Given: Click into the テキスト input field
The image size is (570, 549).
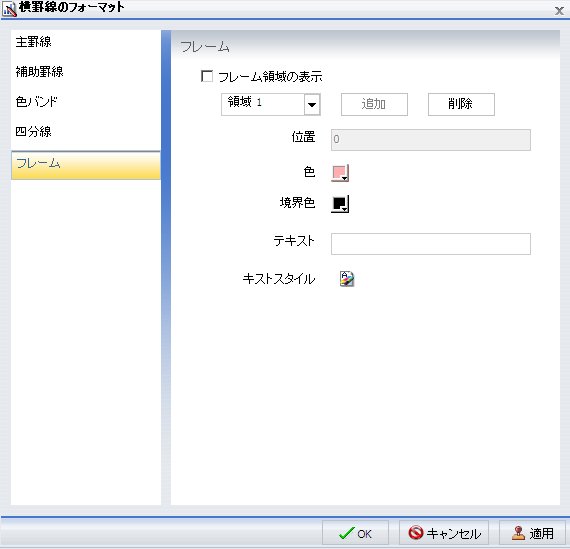Looking at the screenshot, I should tap(430, 244).
